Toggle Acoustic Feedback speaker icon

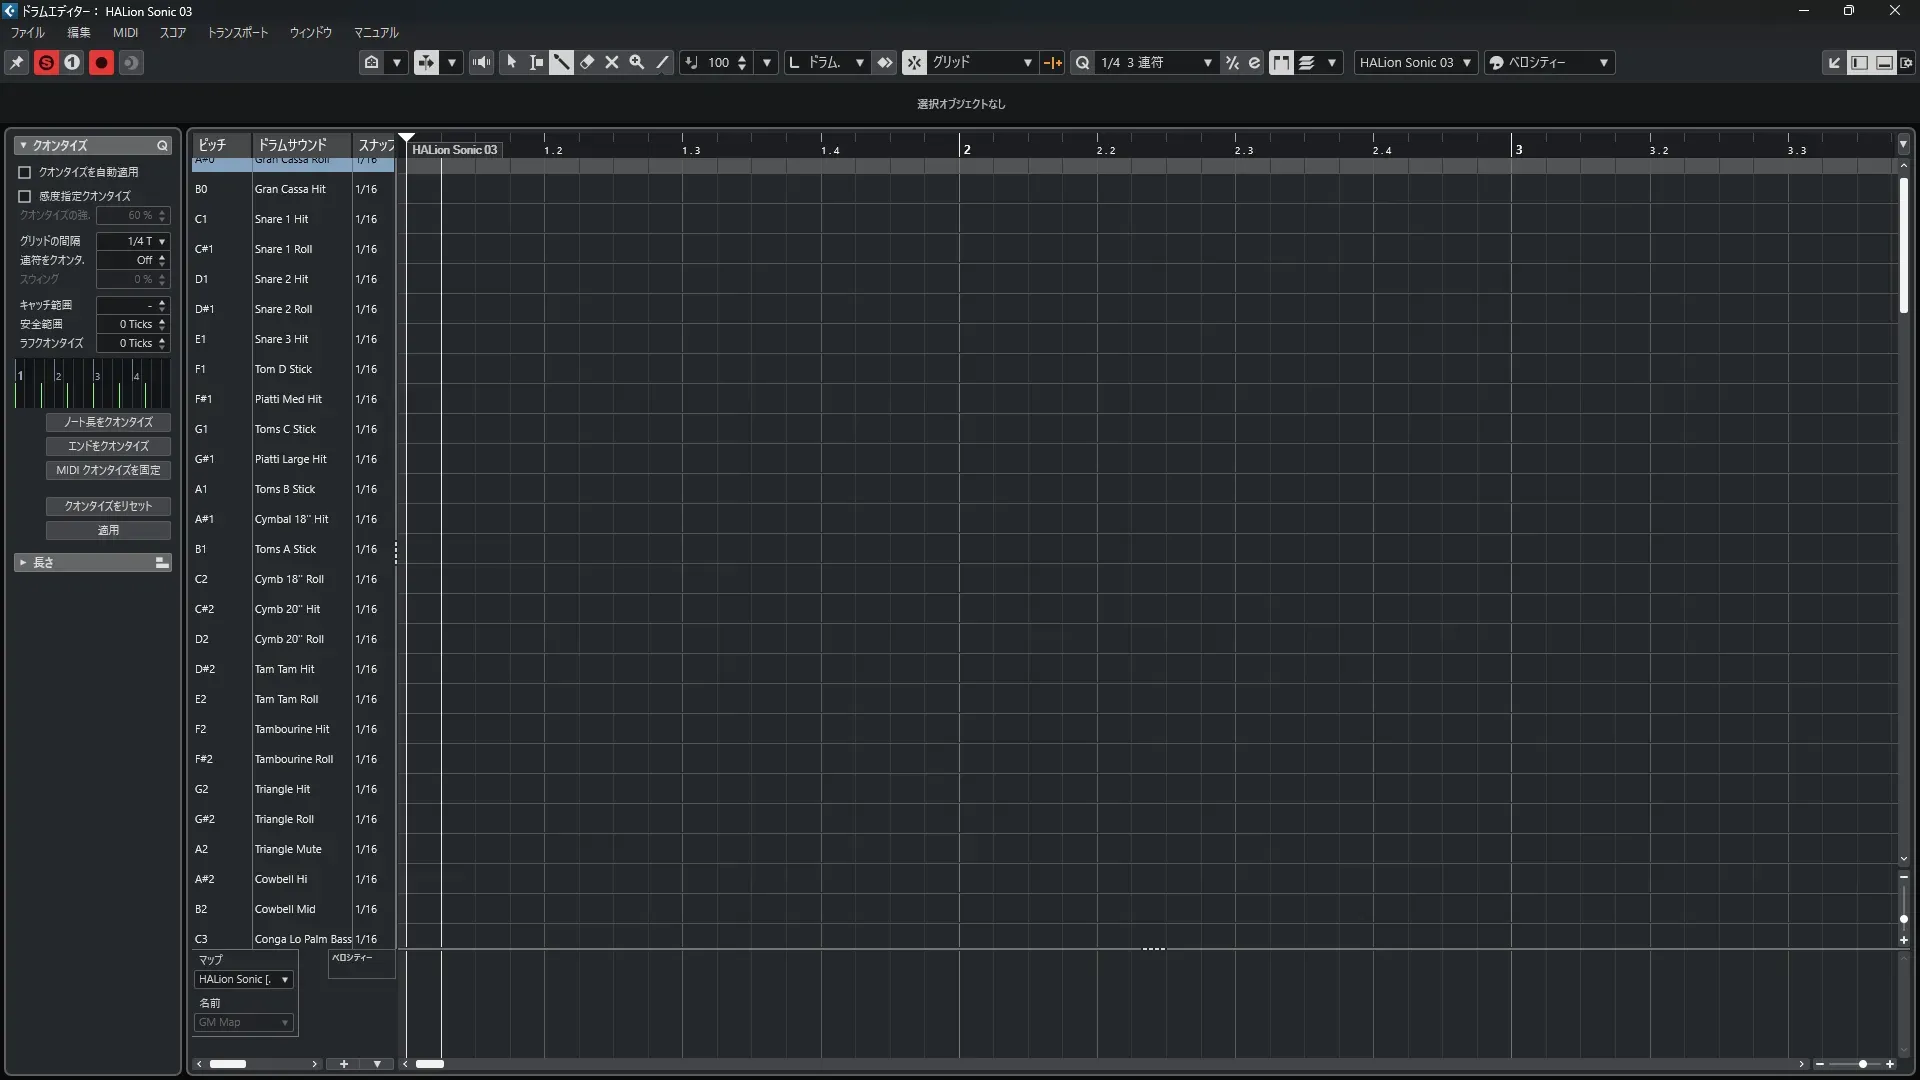pyautogui.click(x=481, y=62)
